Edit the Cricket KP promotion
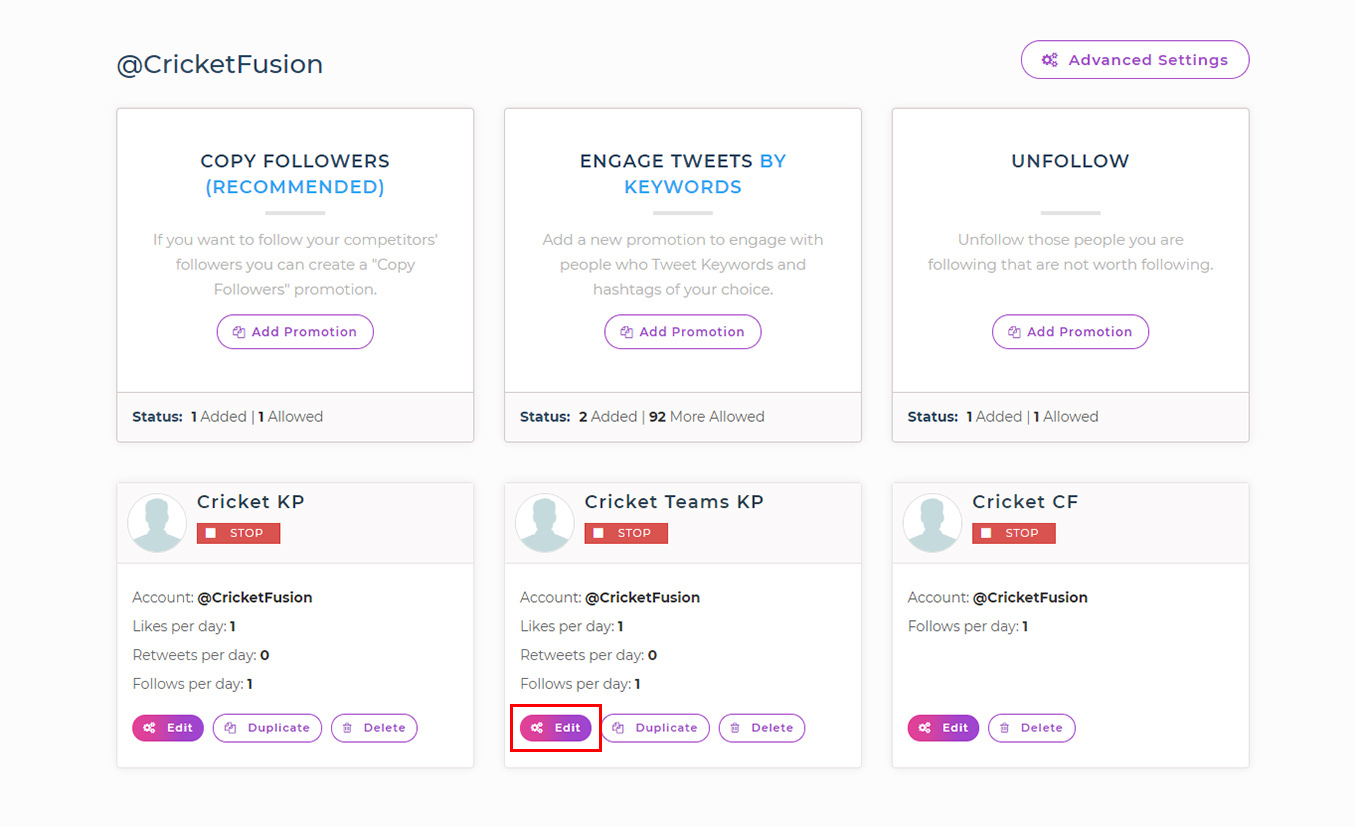 [168, 728]
